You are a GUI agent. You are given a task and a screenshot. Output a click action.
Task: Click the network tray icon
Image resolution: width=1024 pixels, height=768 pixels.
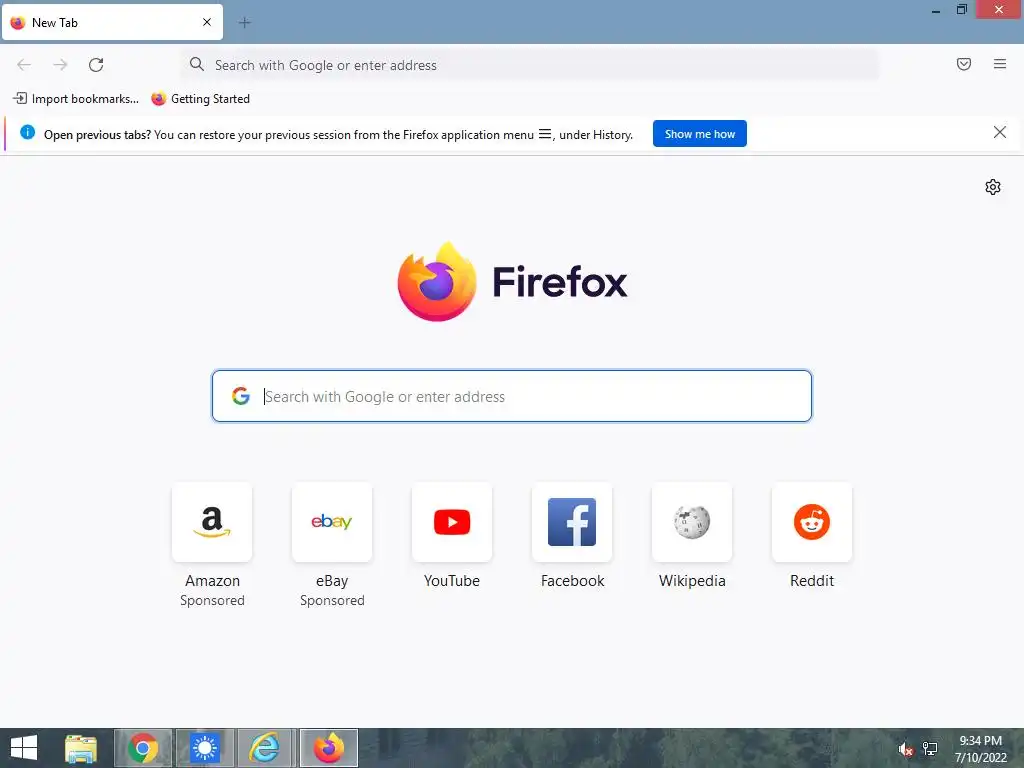tap(929, 749)
